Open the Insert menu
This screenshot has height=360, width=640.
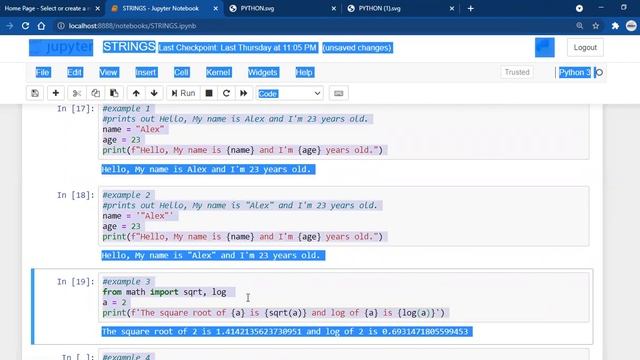pyautogui.click(x=146, y=73)
